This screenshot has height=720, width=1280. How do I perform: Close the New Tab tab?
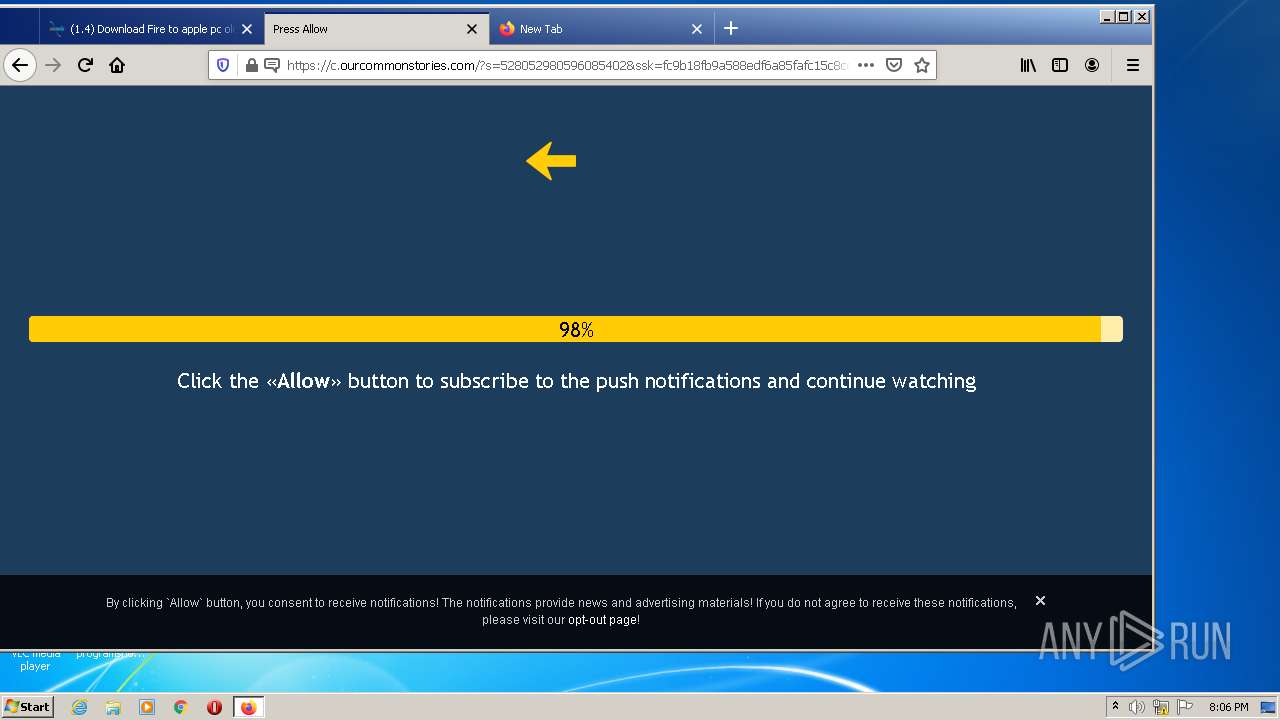click(697, 29)
